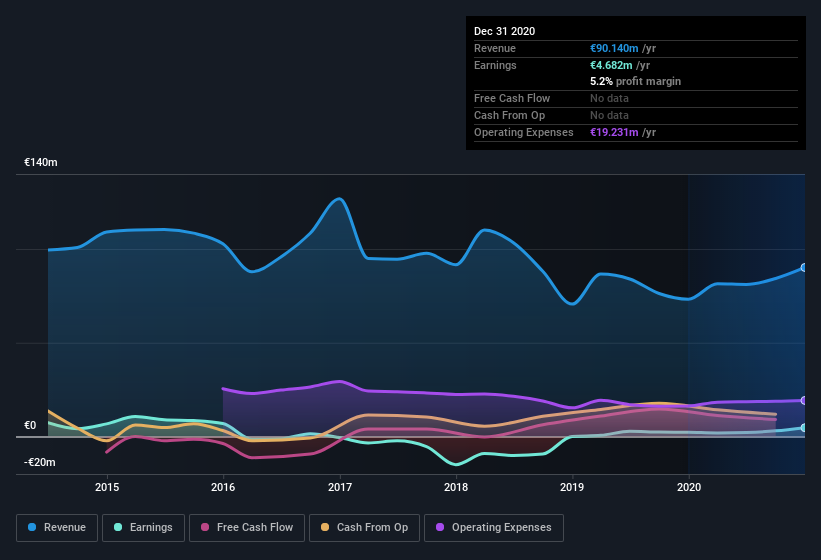Toggle the Operating Expenses legend button

494,528
